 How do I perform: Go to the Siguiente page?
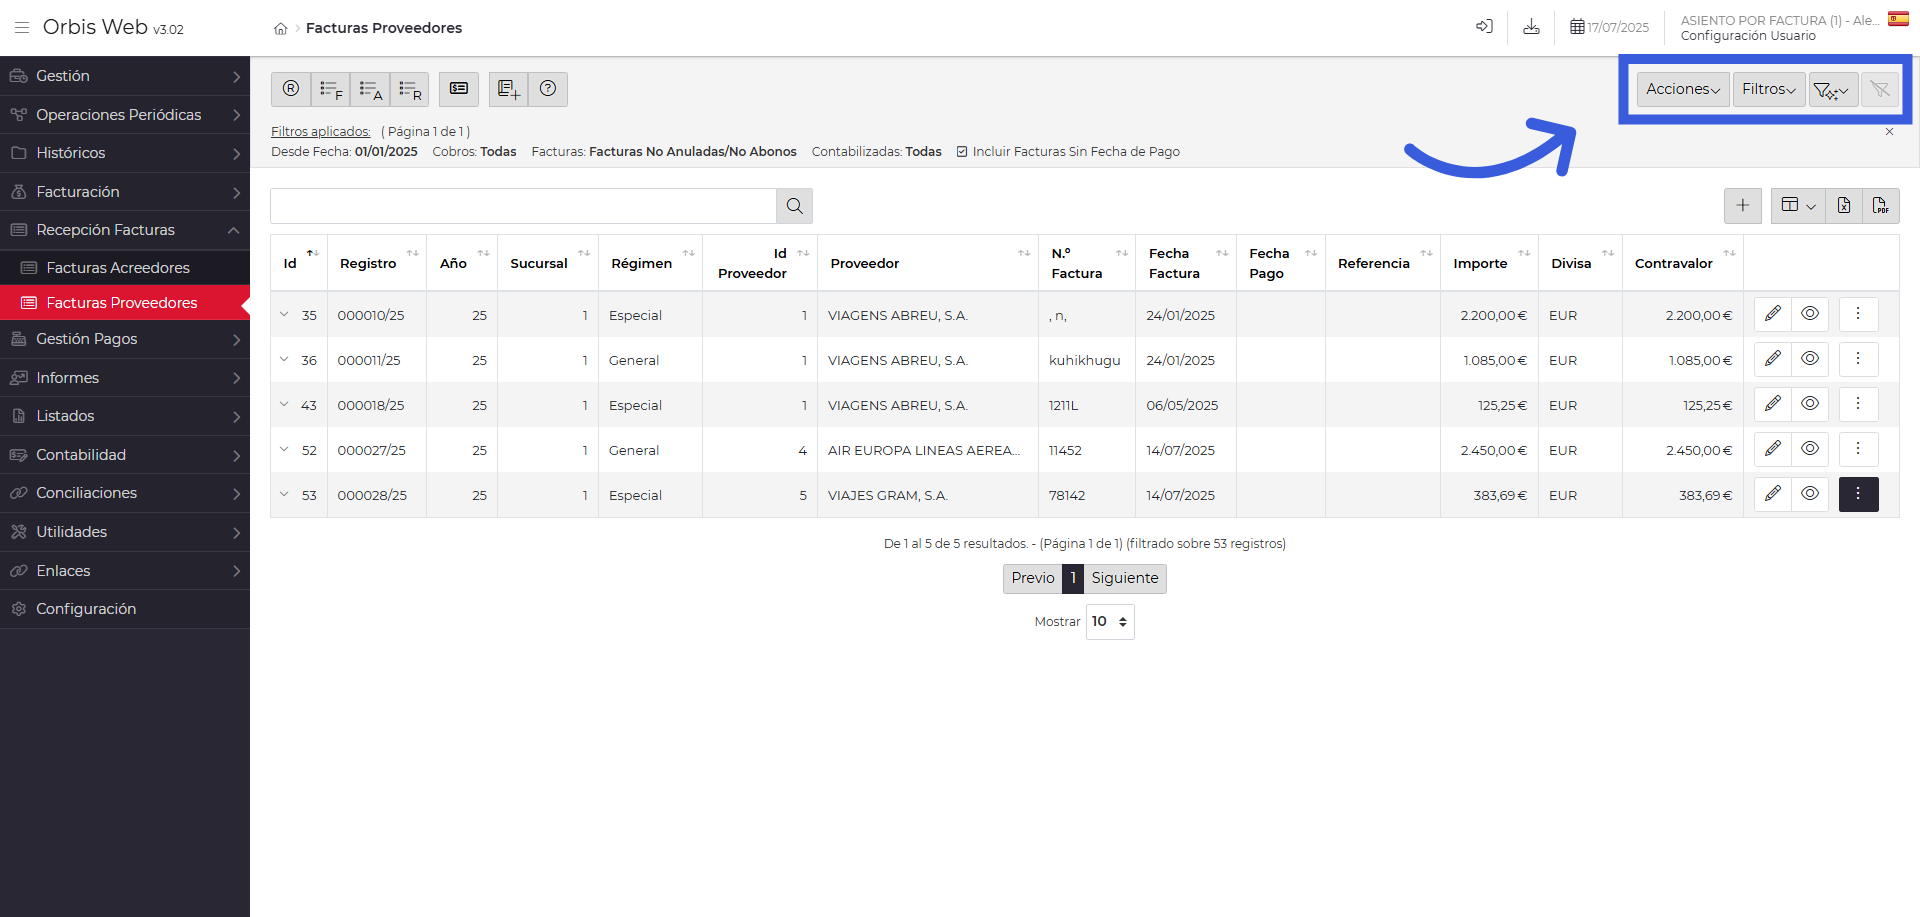(x=1124, y=578)
